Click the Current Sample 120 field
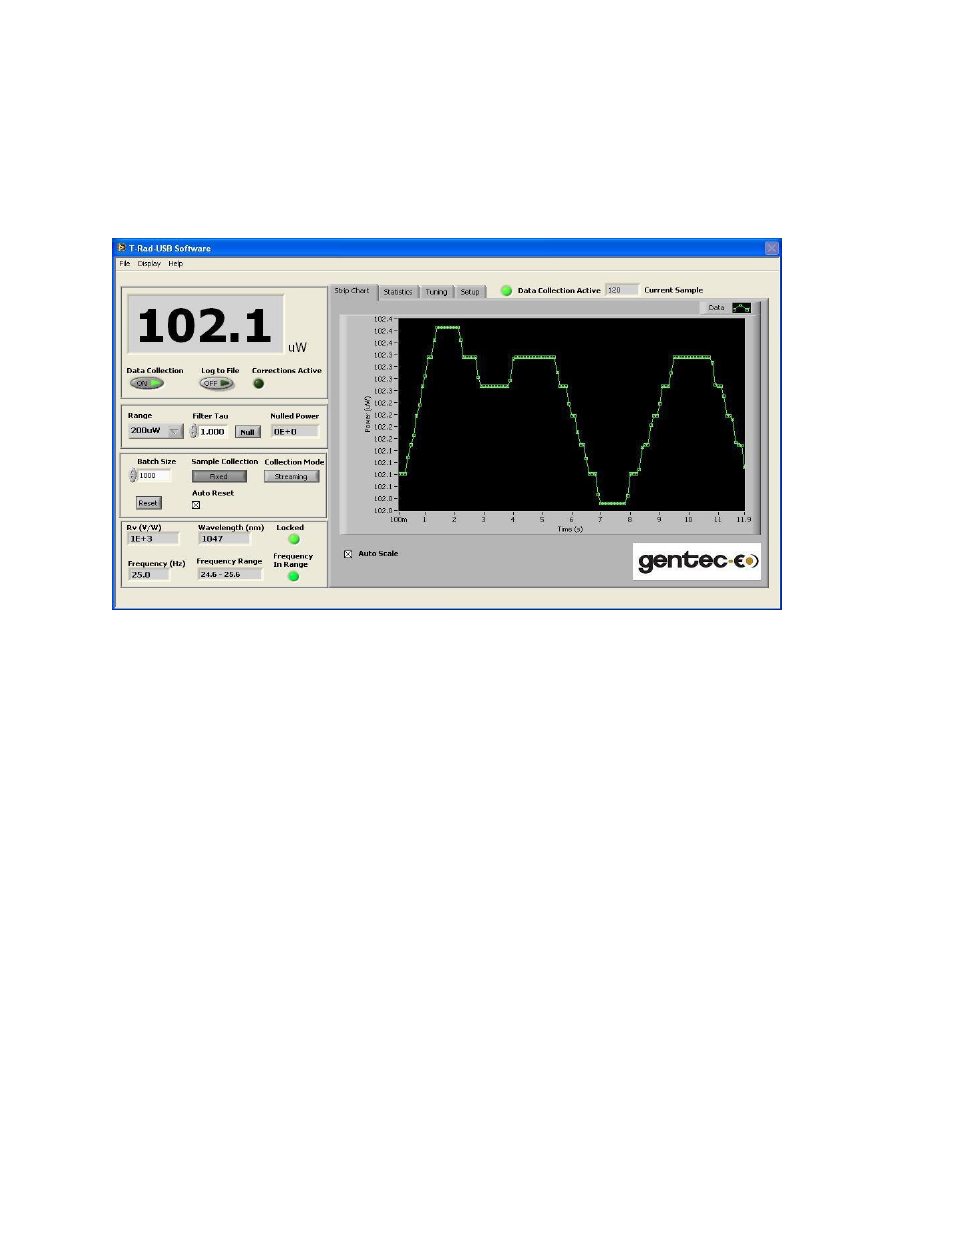This screenshot has height=1235, width=954. pos(621,290)
